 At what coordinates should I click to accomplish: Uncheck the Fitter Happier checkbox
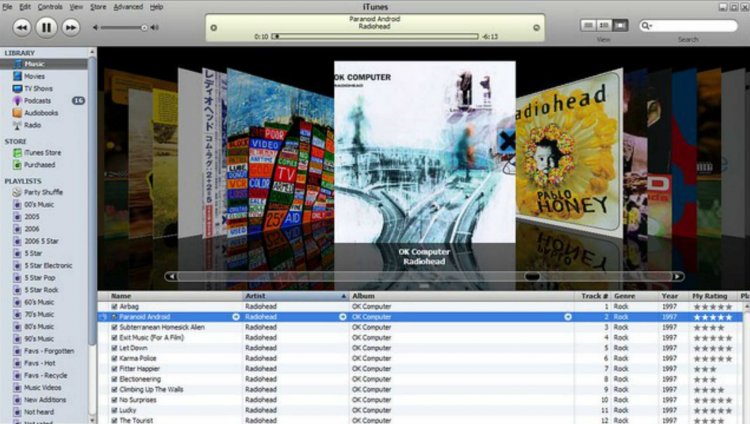114,369
